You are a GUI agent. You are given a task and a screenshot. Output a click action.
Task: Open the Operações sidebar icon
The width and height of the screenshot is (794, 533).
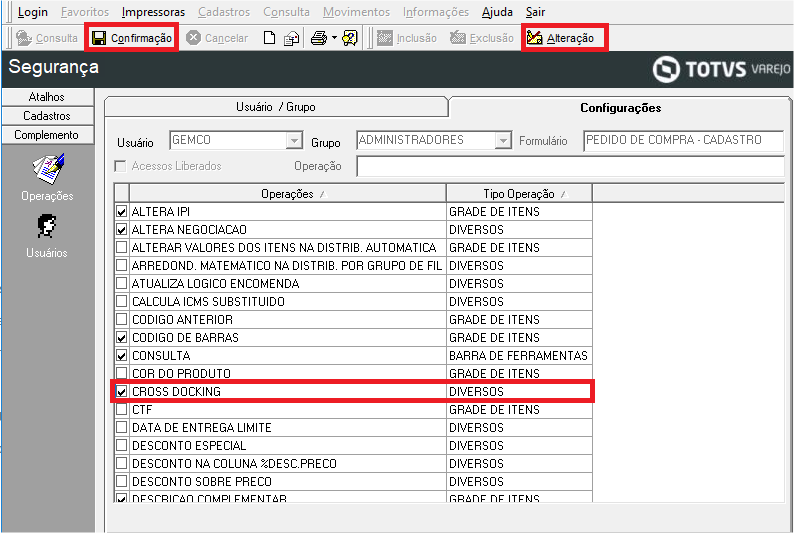tap(48, 169)
